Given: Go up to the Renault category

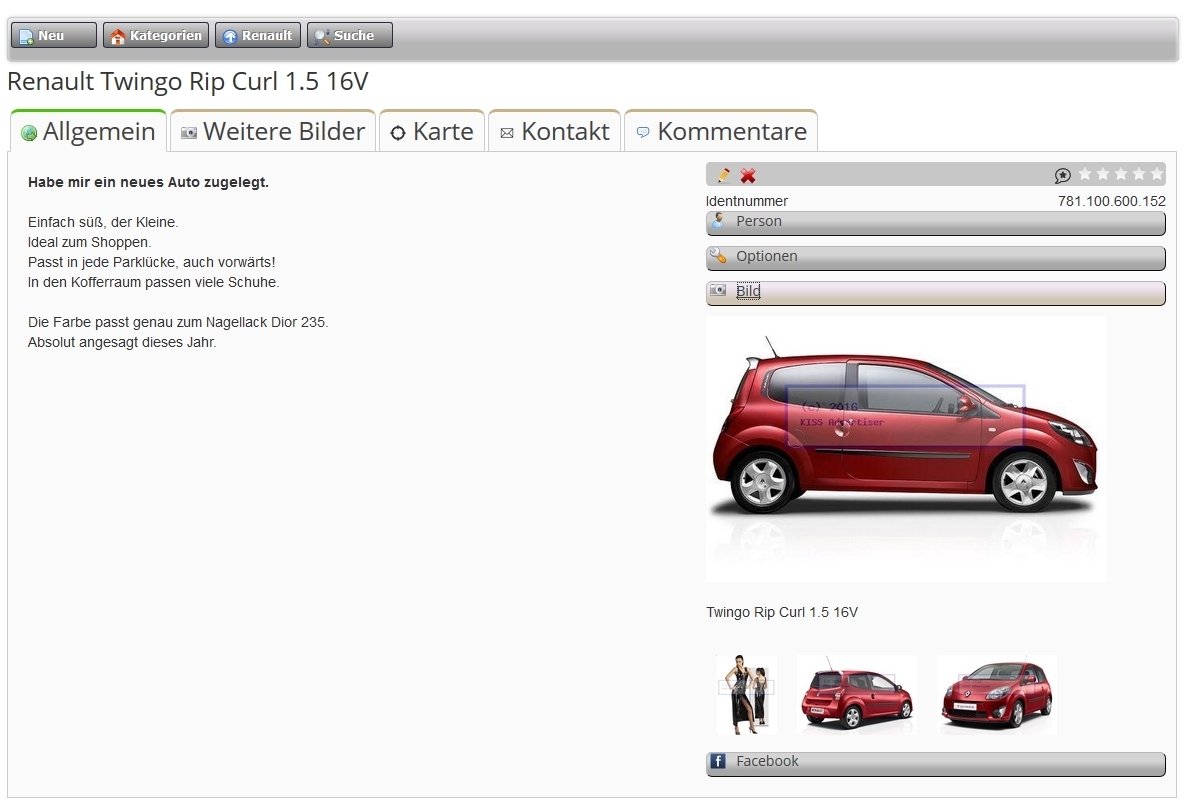Looking at the screenshot, I should pyautogui.click(x=258, y=36).
